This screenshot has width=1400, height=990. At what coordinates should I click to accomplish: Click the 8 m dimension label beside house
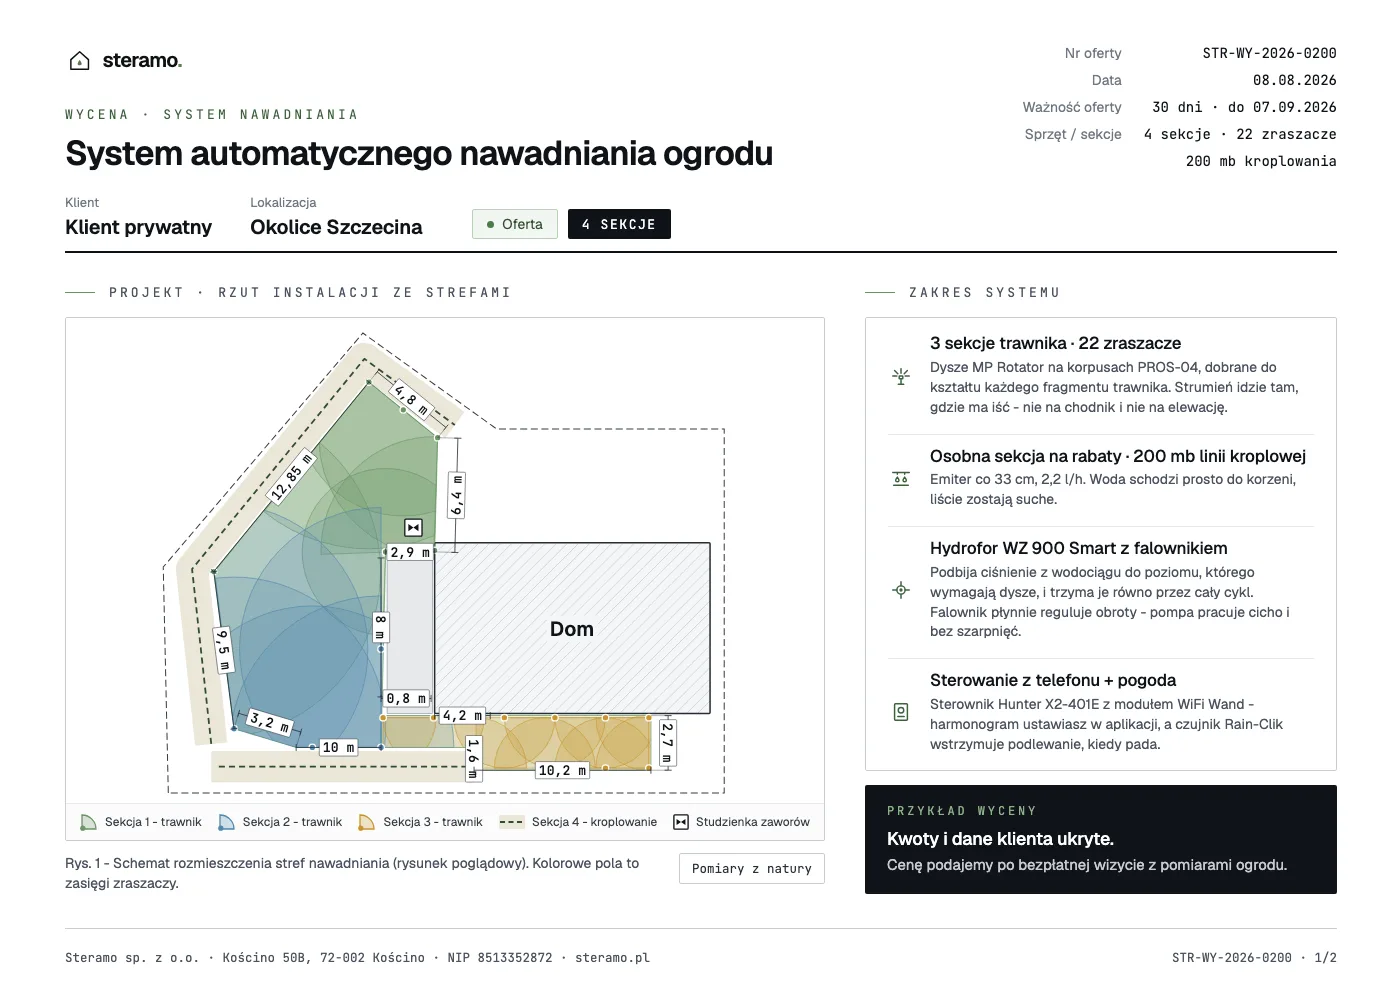pyautogui.click(x=380, y=628)
